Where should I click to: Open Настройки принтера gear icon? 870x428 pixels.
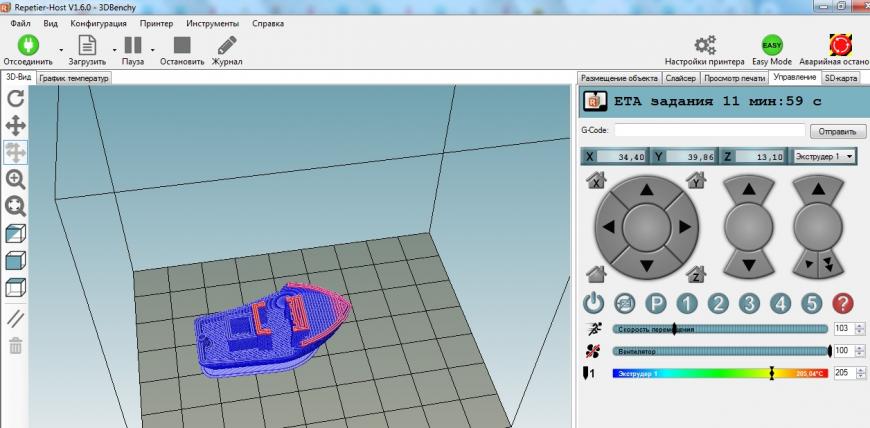tap(705, 45)
